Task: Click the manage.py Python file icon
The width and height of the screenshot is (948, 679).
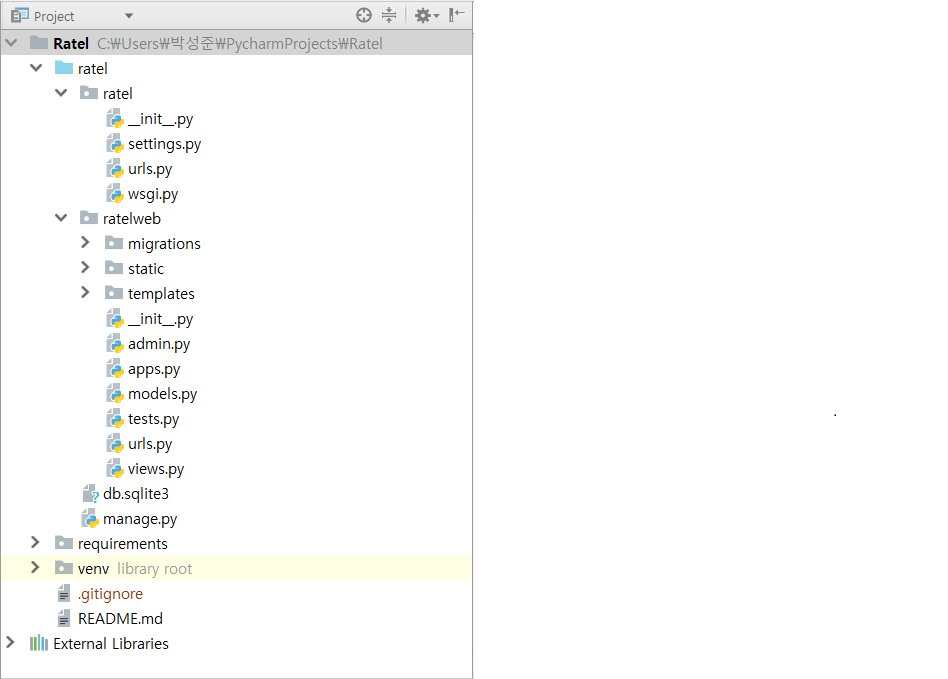Action: (x=90, y=519)
